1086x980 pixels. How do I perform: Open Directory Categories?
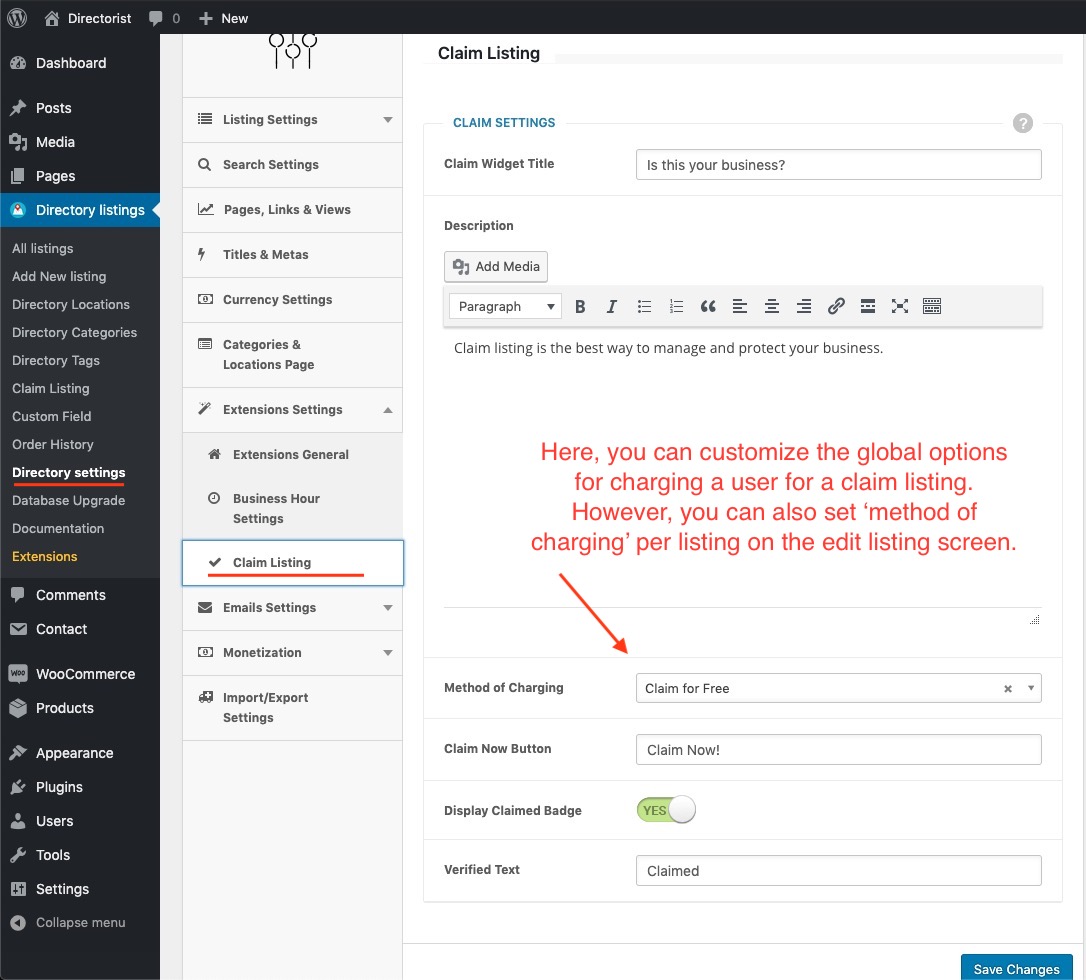click(x=74, y=332)
